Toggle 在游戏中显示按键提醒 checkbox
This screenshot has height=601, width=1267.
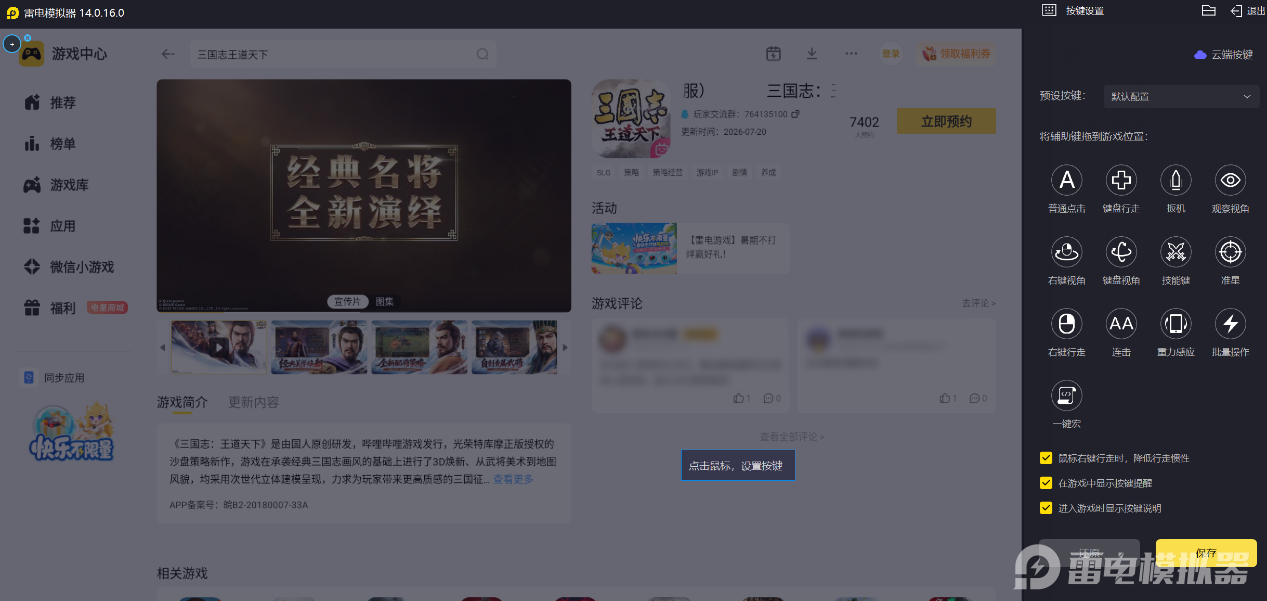pos(1046,483)
